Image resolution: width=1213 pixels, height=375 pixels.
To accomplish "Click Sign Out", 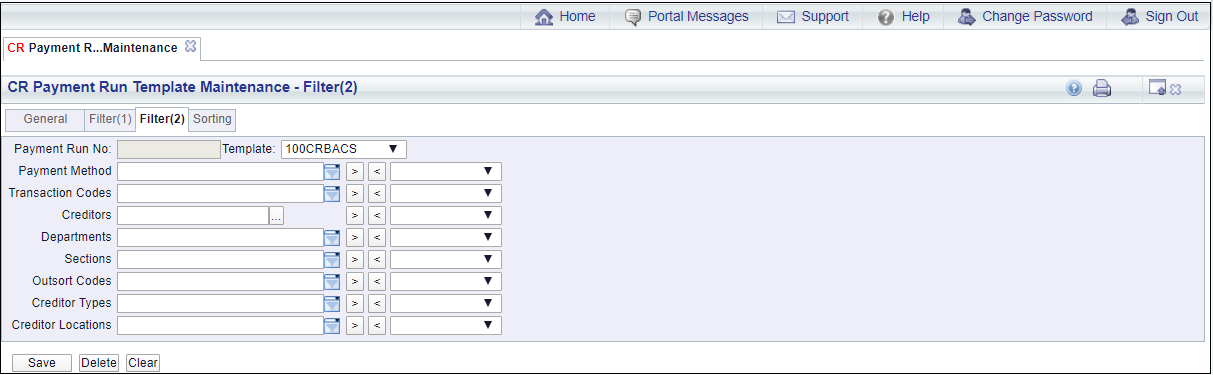I will click(1159, 16).
